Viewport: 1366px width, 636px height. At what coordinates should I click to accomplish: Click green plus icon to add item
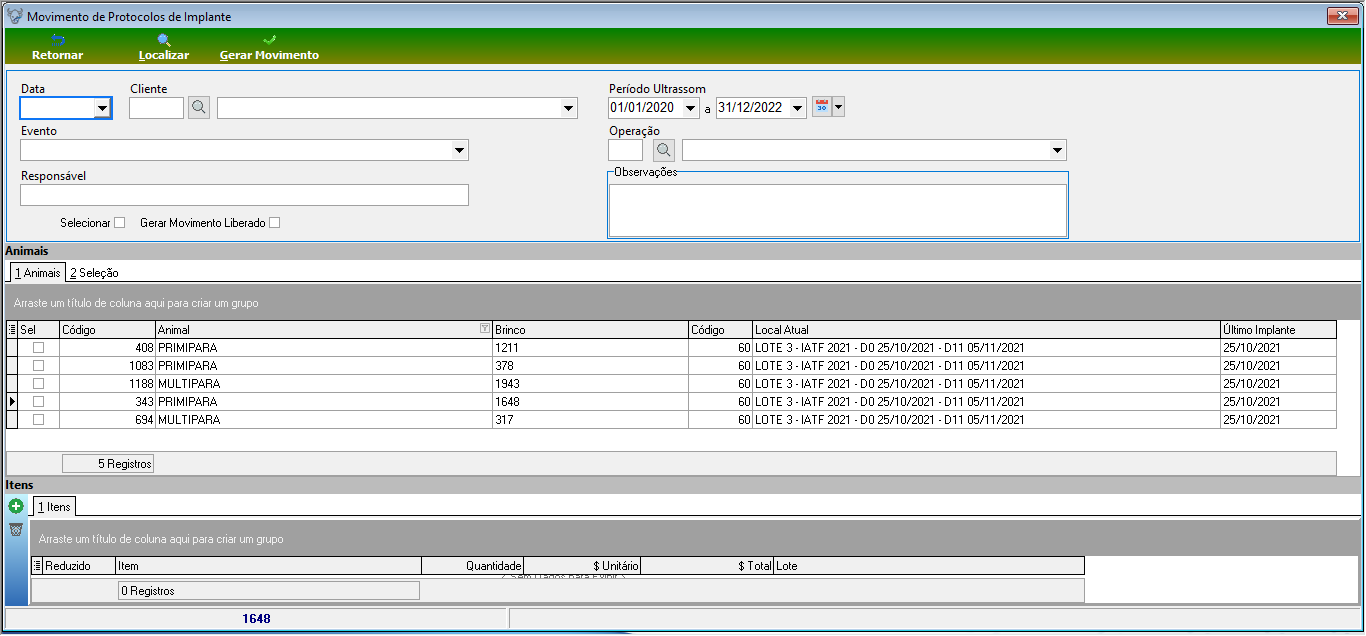16,506
